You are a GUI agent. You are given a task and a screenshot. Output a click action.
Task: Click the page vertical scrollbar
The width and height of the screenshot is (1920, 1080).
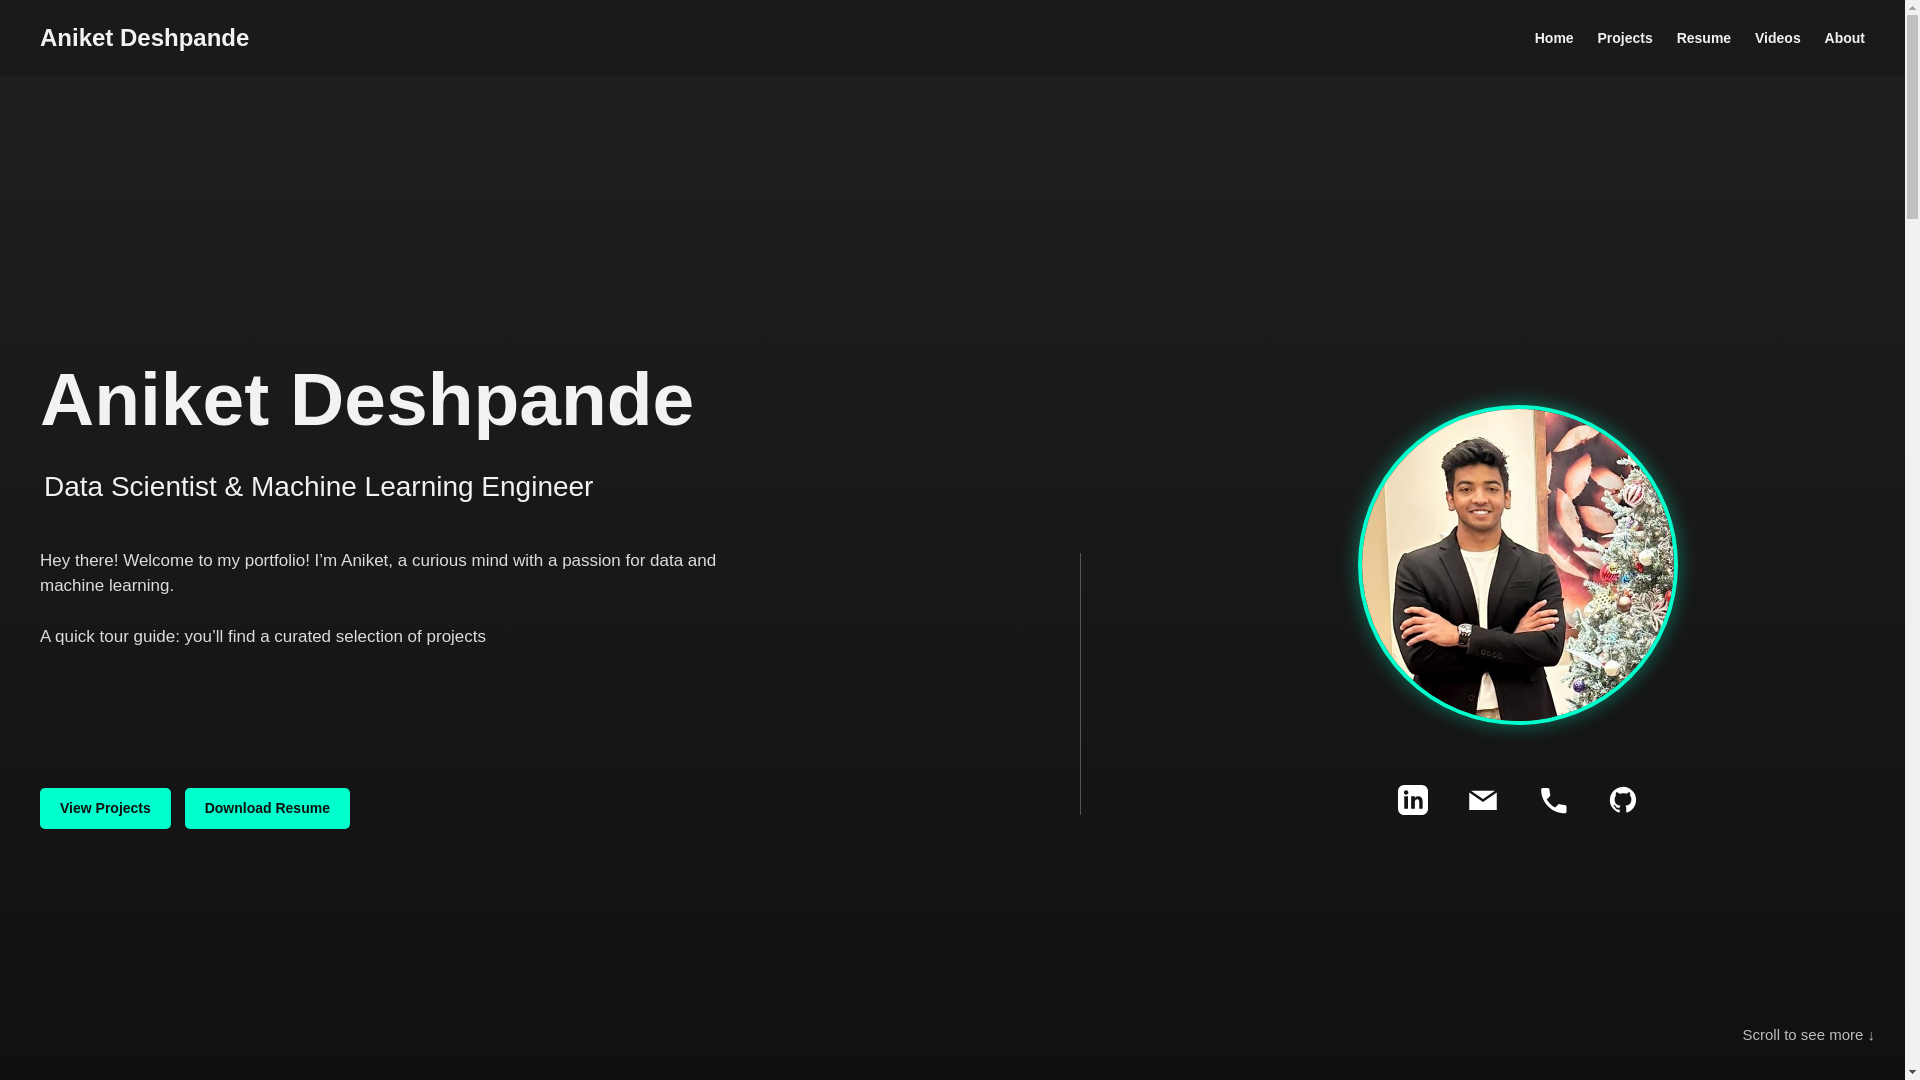point(1912,540)
